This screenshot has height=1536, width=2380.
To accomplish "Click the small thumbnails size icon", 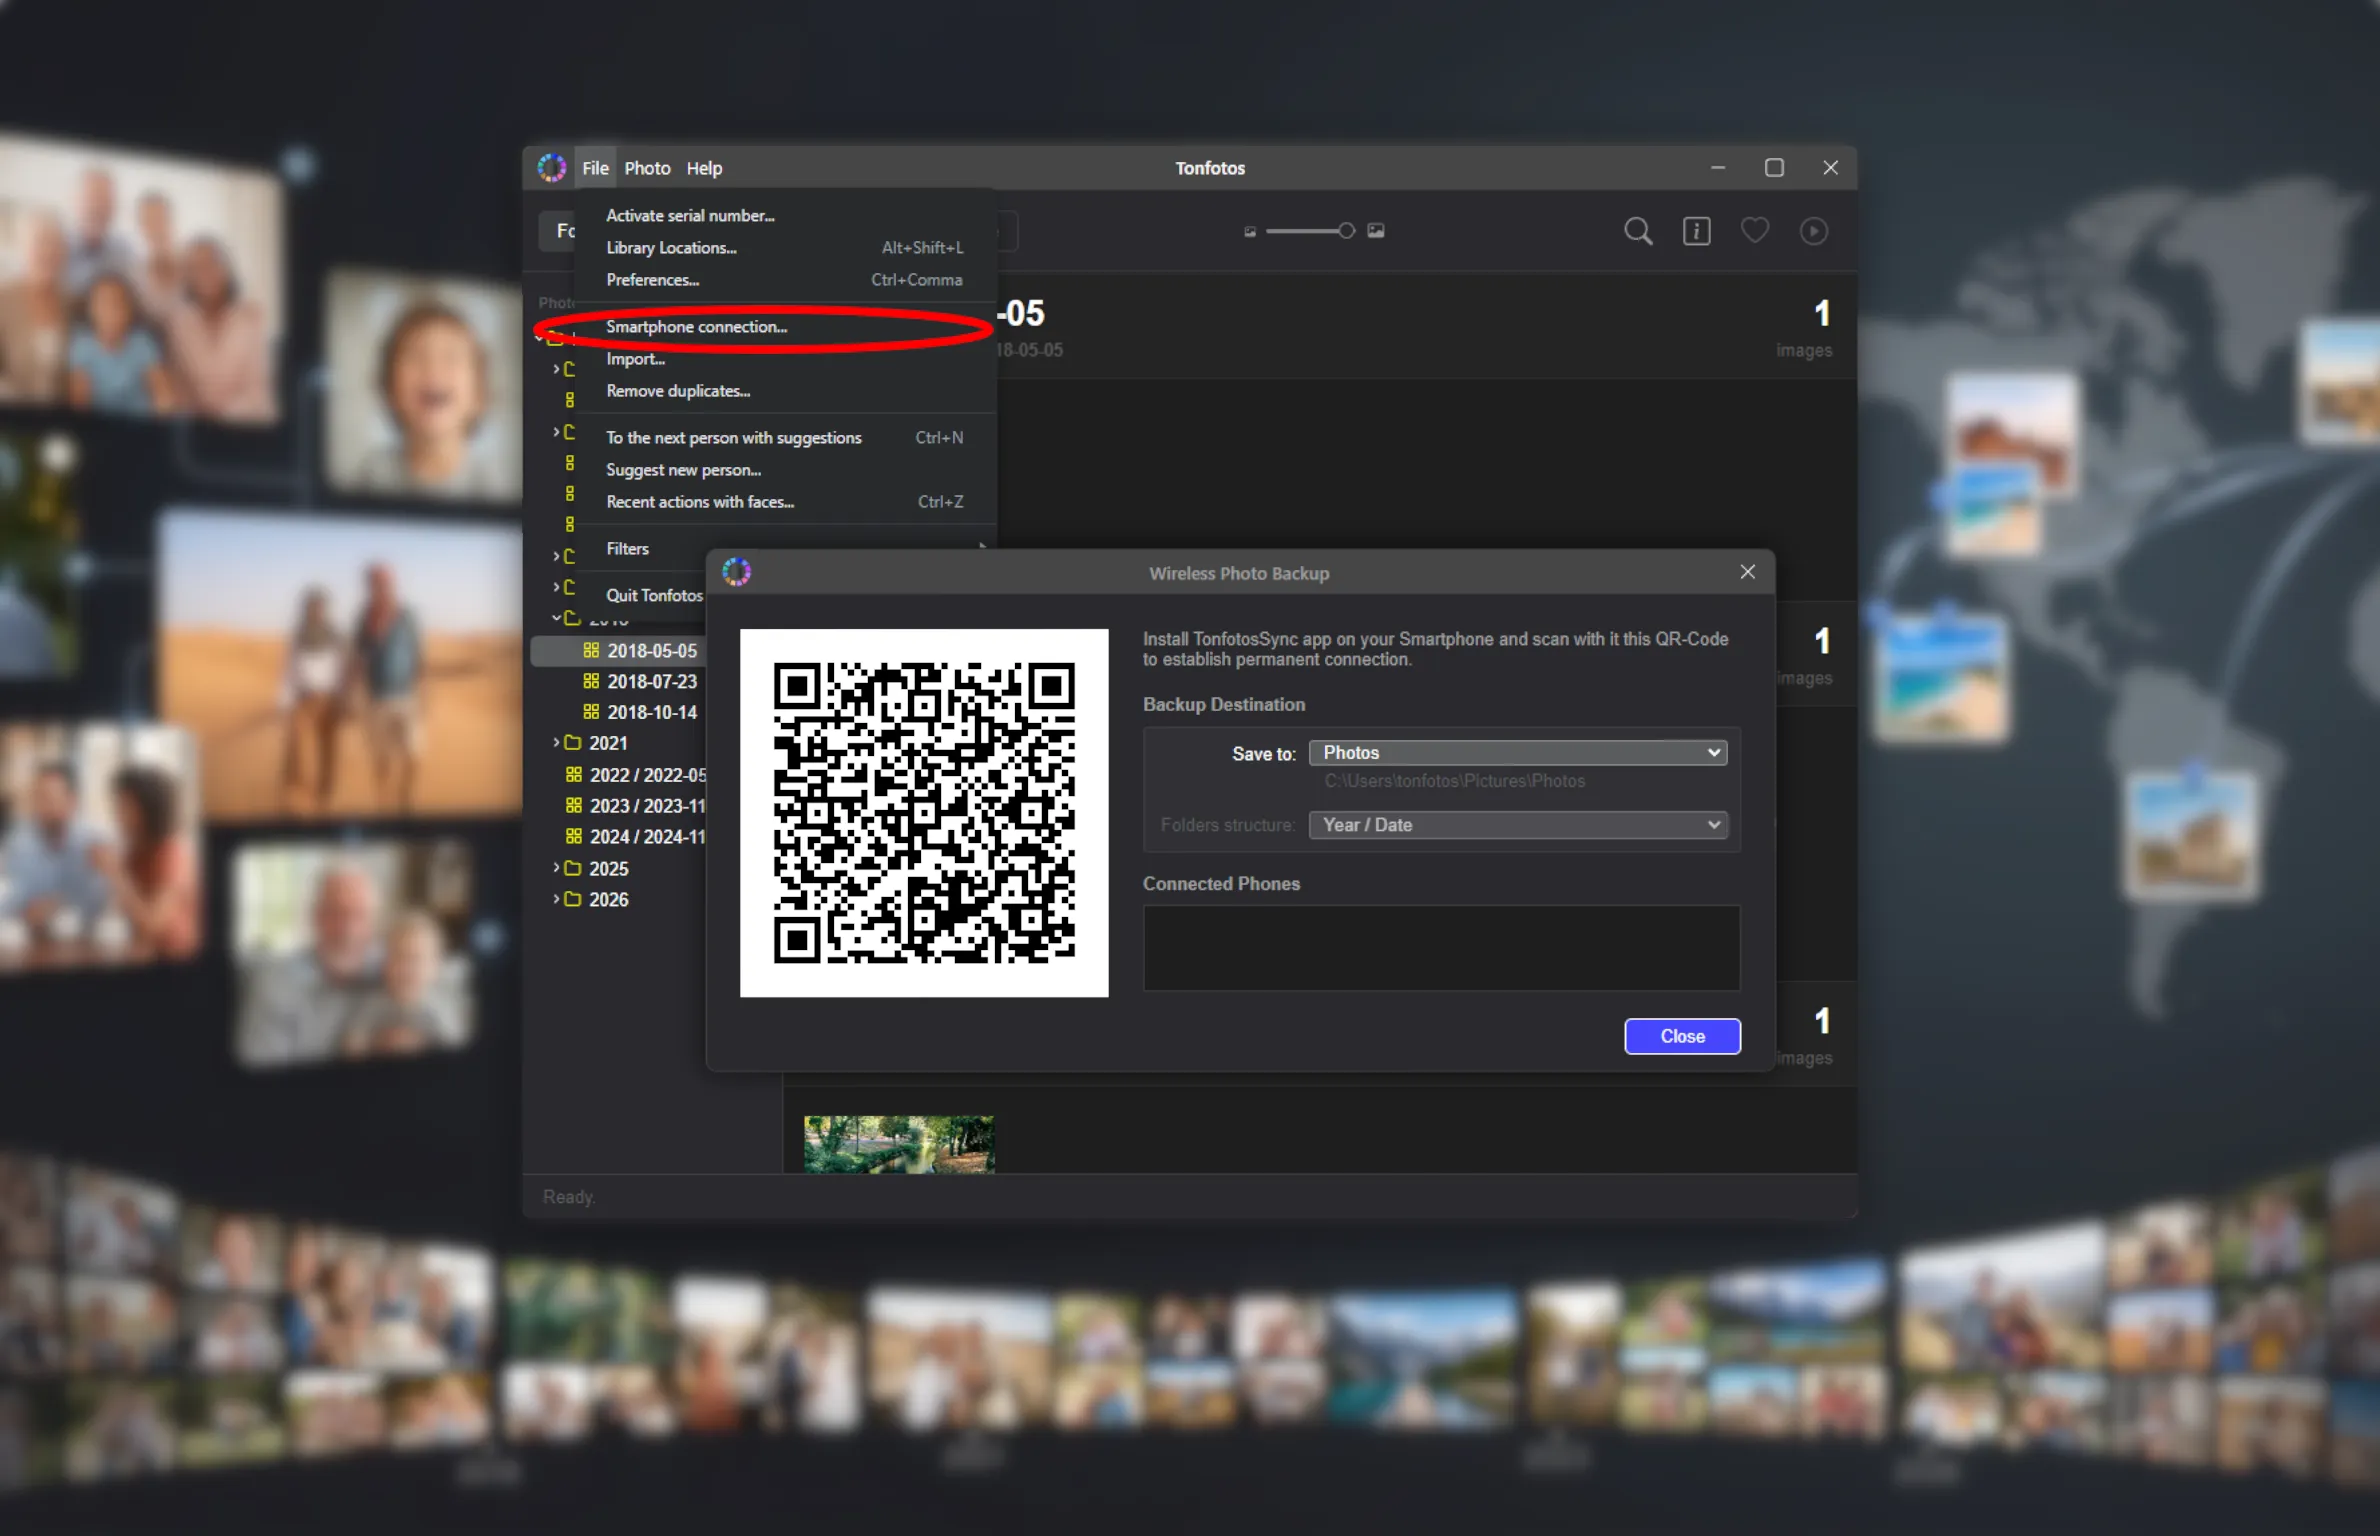I will [x=1250, y=231].
